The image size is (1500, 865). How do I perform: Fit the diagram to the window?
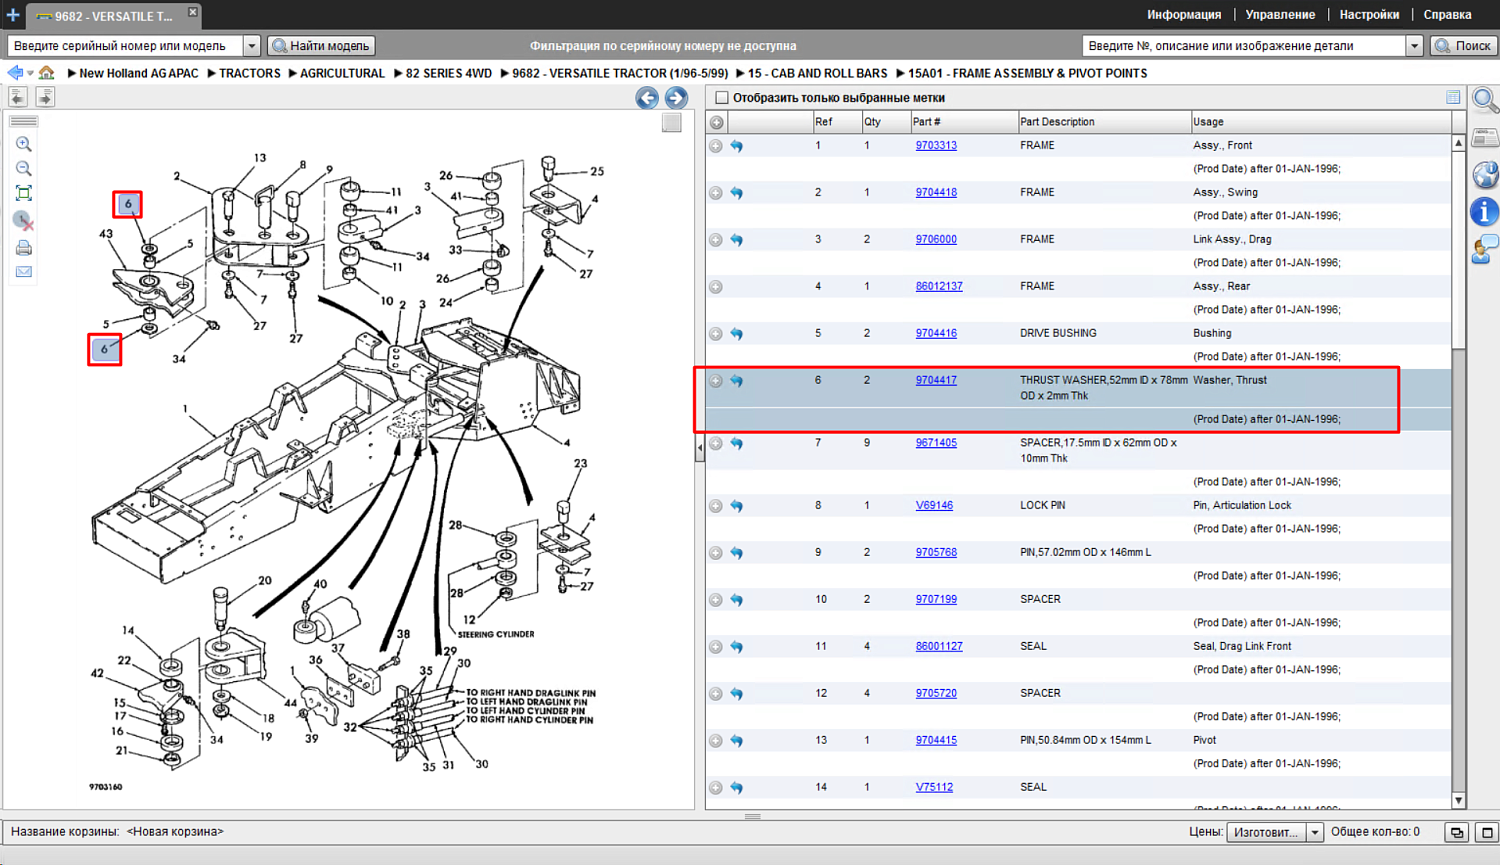pos(24,194)
